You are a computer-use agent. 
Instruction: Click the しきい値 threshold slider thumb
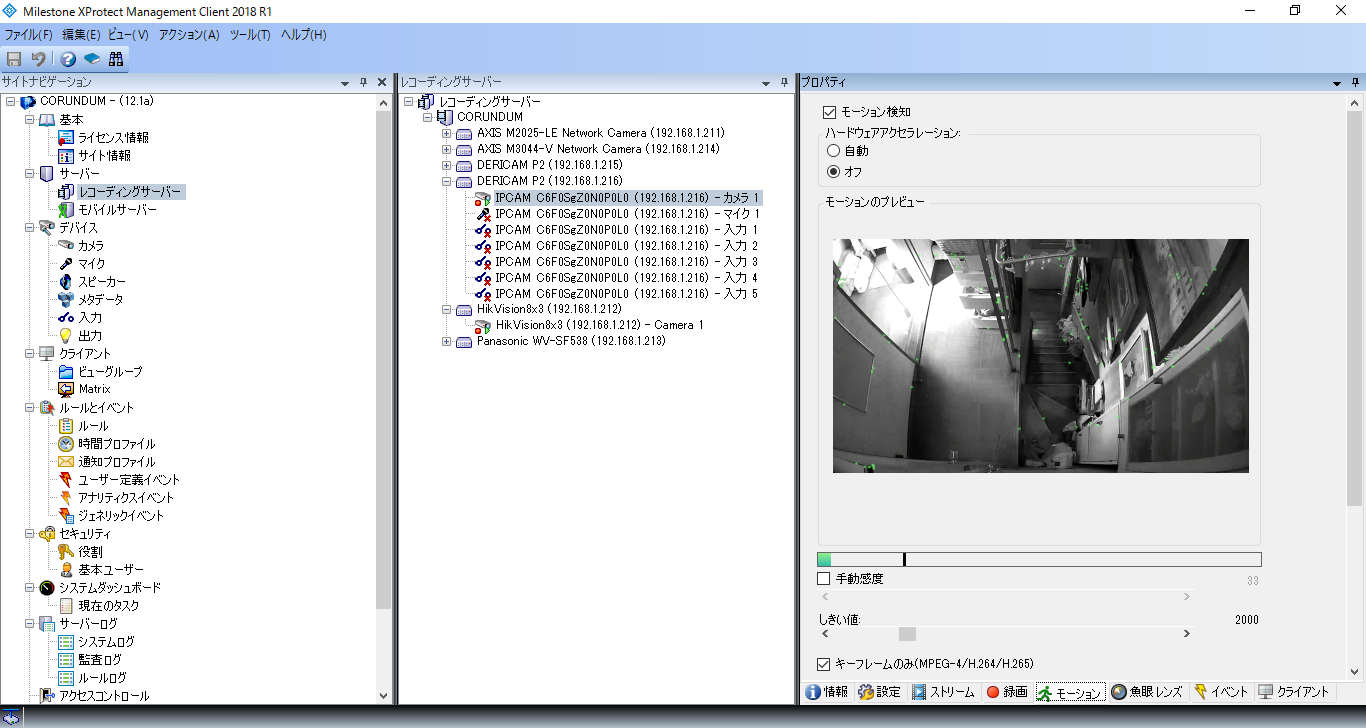[907, 634]
